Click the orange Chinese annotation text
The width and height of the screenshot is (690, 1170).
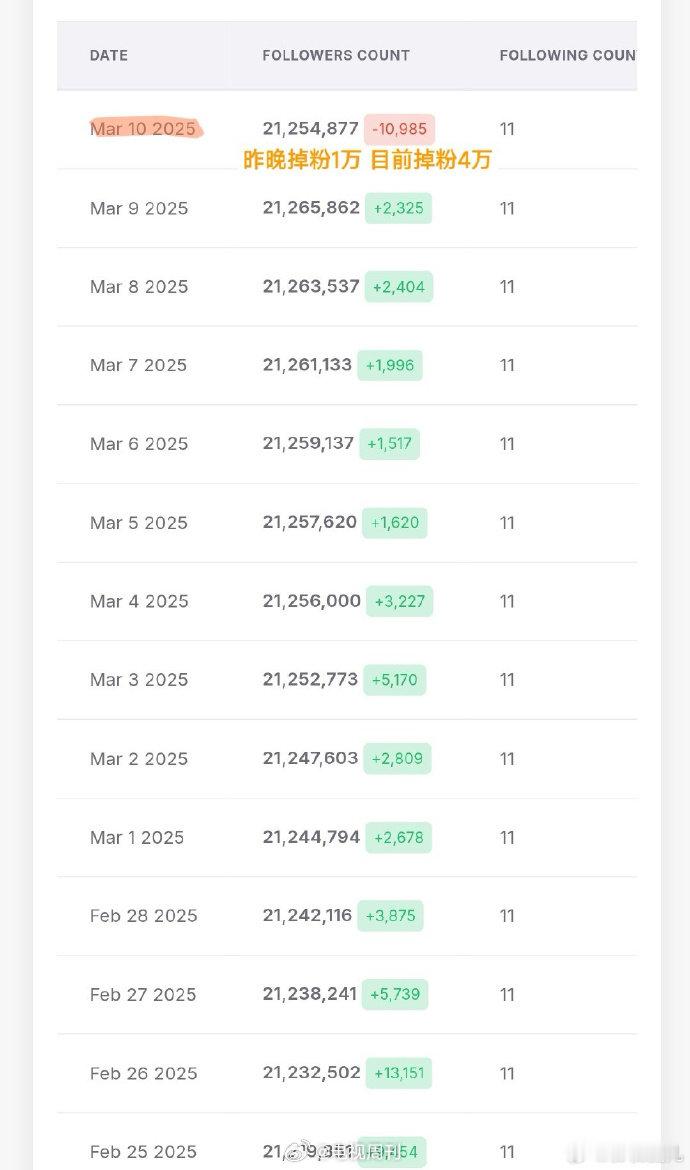tap(367, 160)
